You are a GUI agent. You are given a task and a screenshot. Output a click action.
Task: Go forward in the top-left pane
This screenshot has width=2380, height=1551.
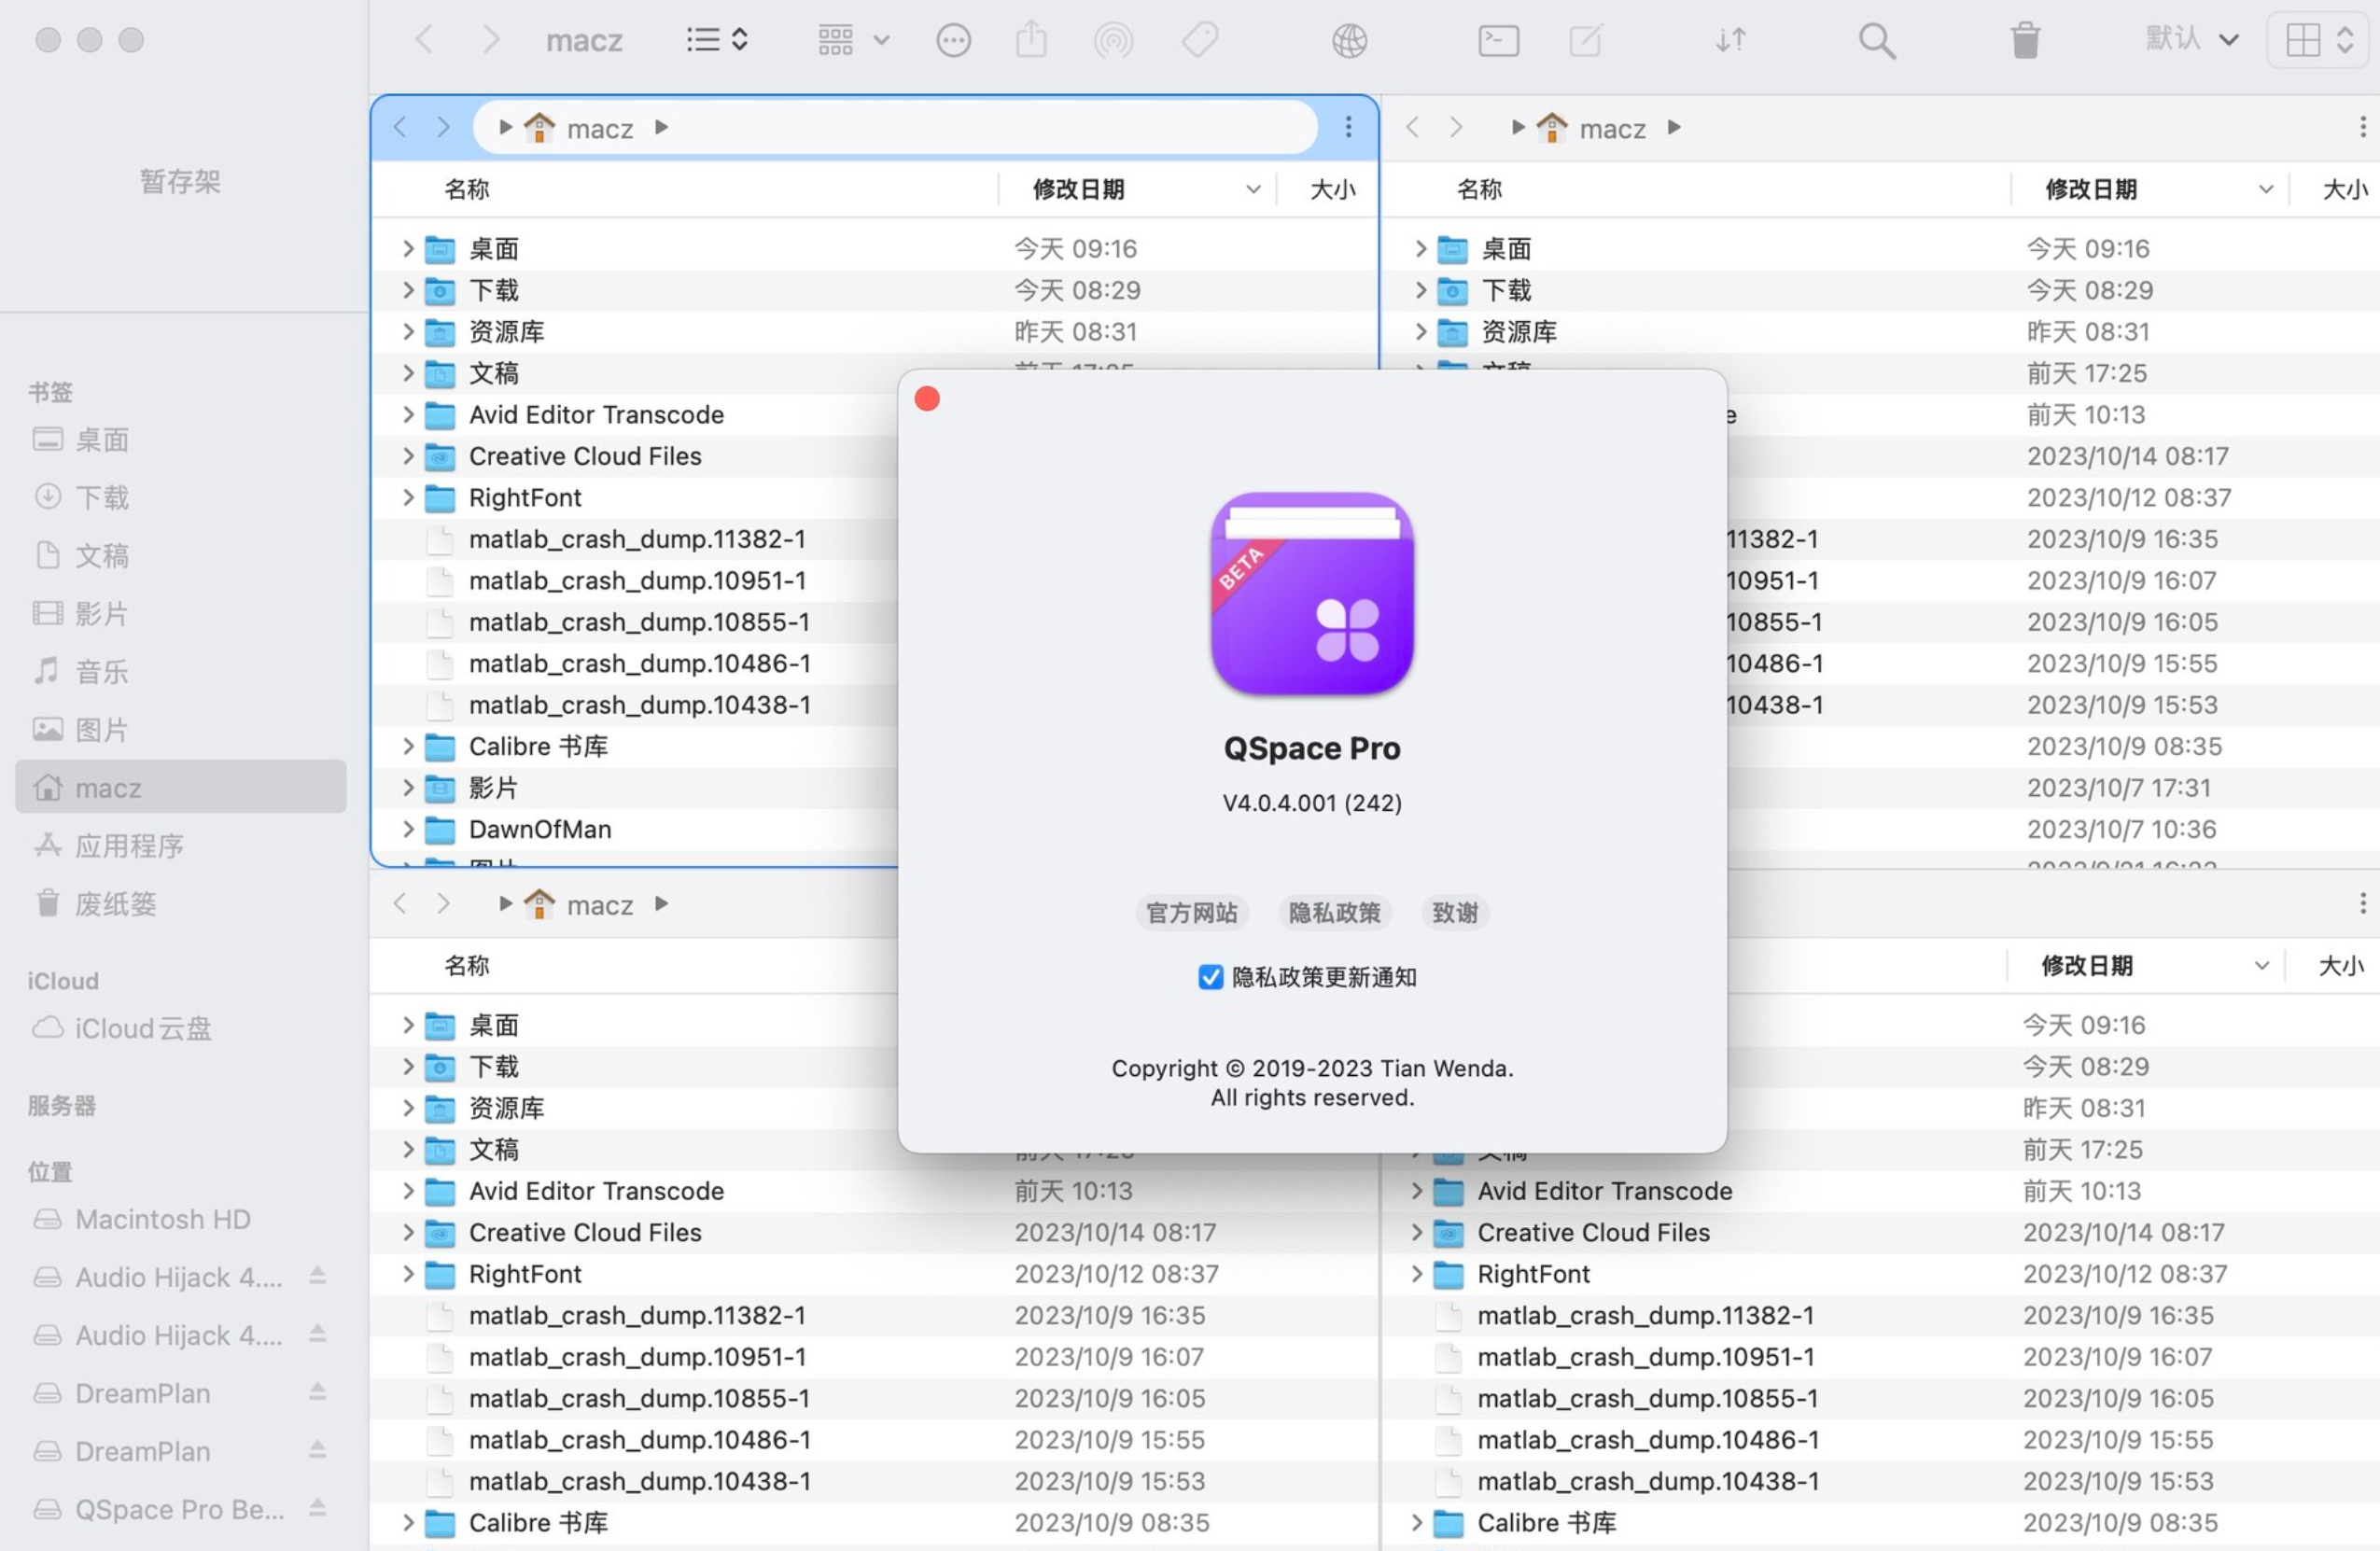coord(444,127)
